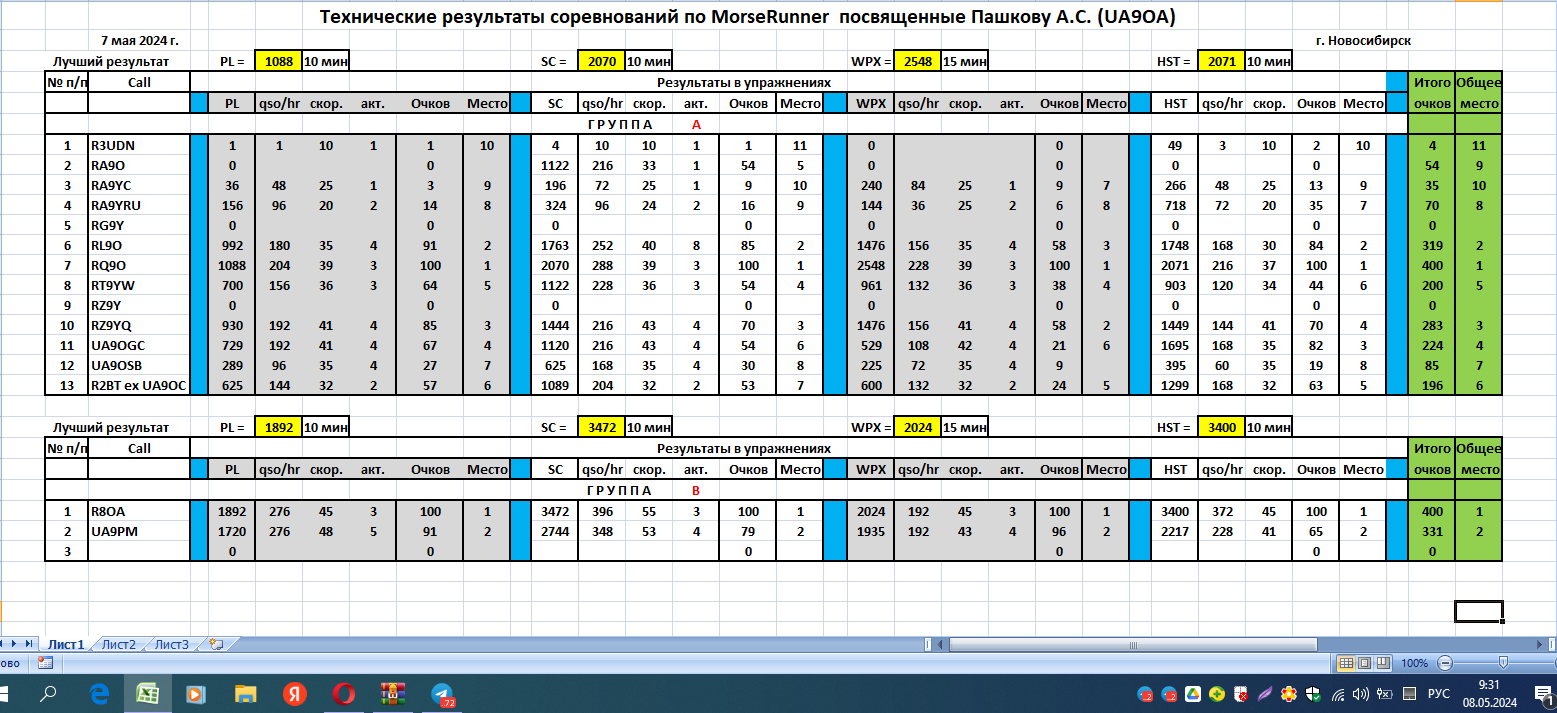The image size is (1557, 713).
Task: Switch to Page Layout view
Action: (x=1364, y=663)
